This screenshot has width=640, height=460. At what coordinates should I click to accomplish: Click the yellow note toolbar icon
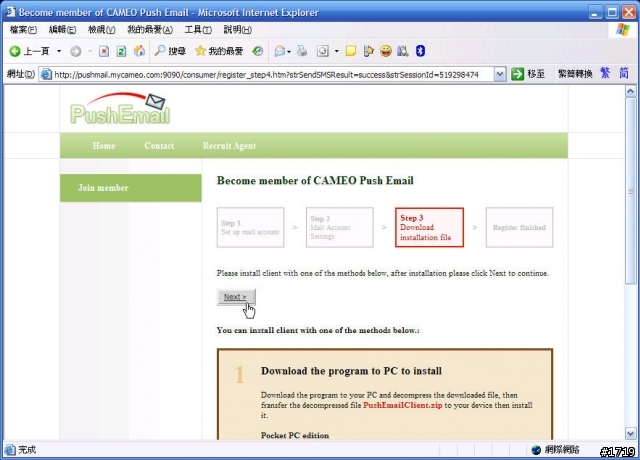tap(351, 51)
